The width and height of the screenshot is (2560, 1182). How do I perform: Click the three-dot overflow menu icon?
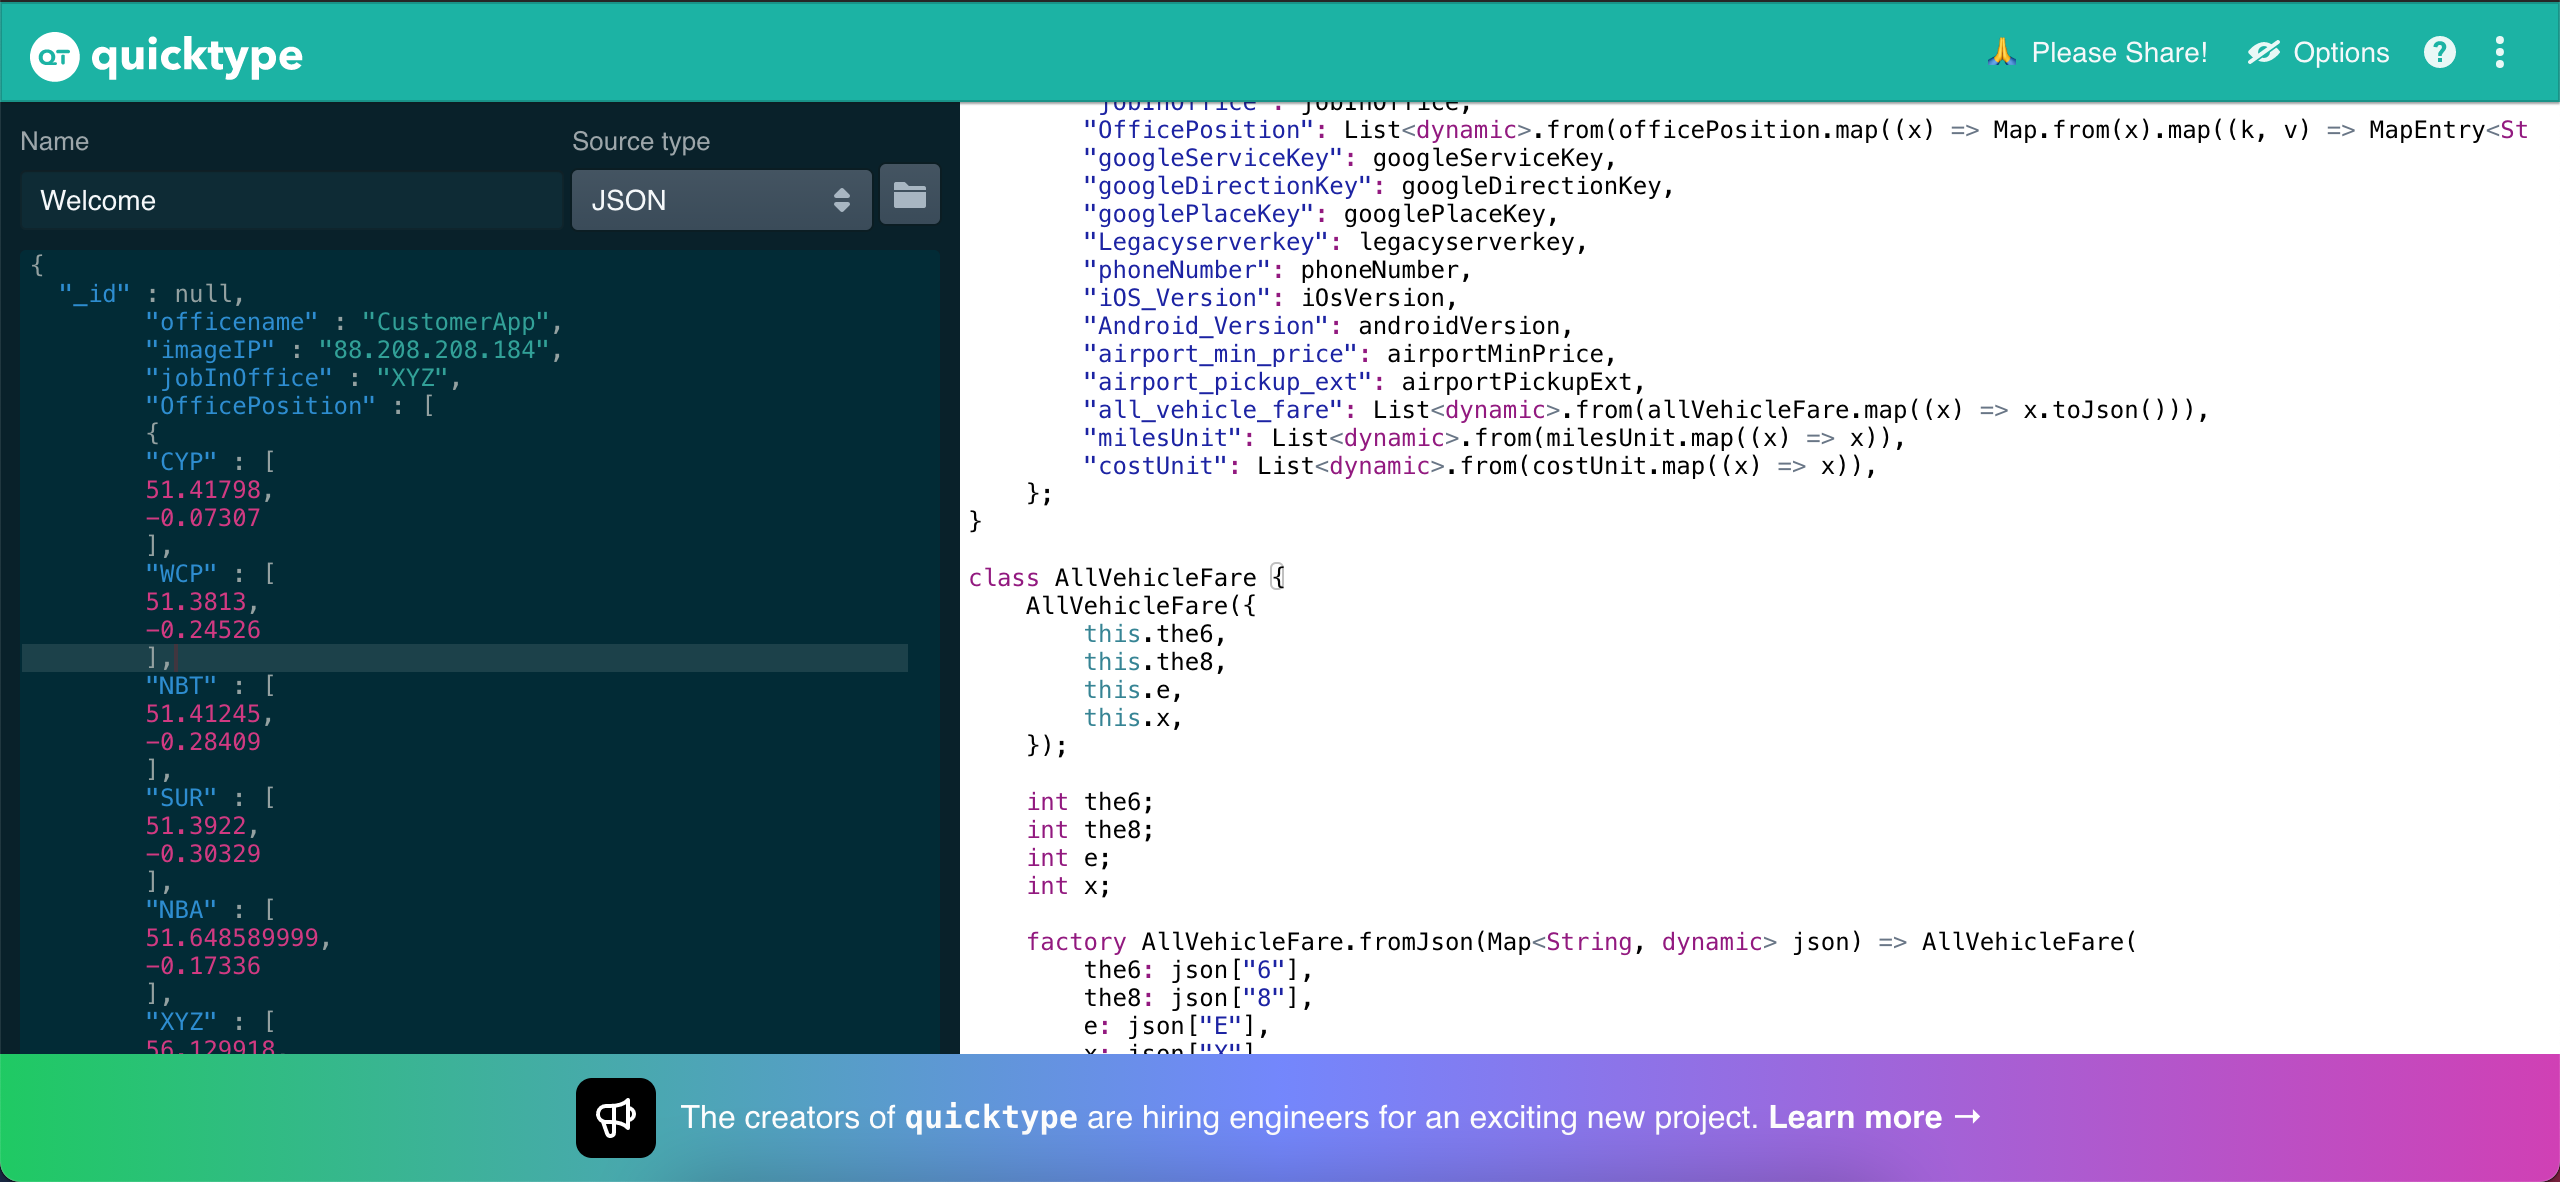[2501, 52]
